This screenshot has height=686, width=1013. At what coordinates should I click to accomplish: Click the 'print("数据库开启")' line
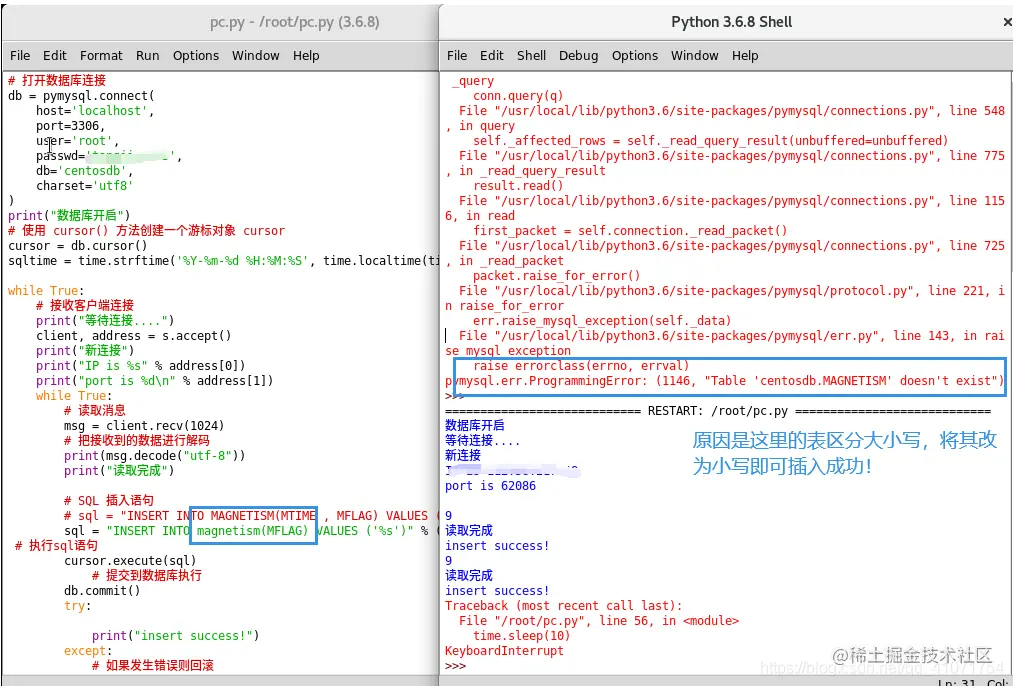pyautogui.click(x=69, y=215)
